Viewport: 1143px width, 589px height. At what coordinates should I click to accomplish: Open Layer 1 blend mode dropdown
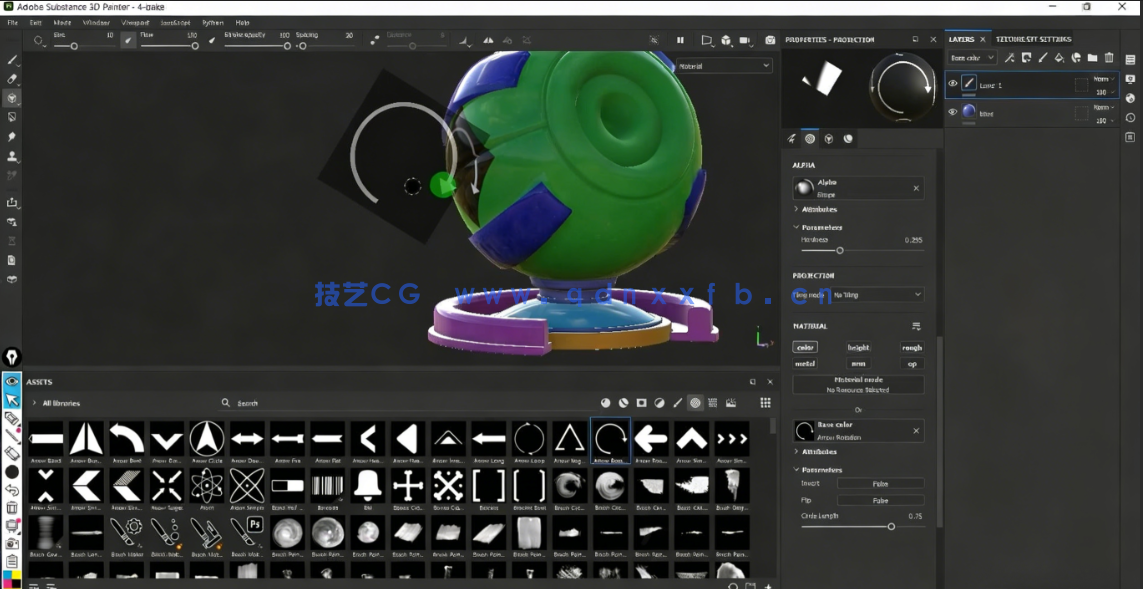1100,77
